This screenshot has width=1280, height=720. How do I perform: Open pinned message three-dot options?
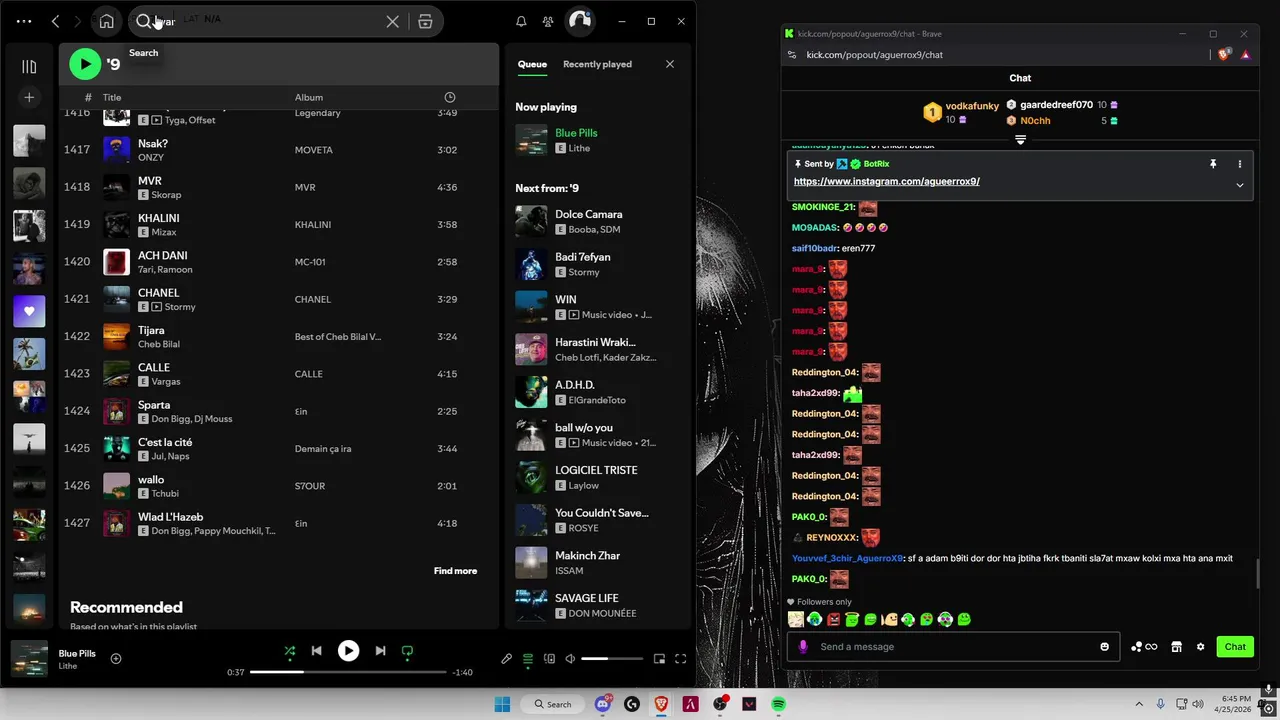[x=1240, y=164]
